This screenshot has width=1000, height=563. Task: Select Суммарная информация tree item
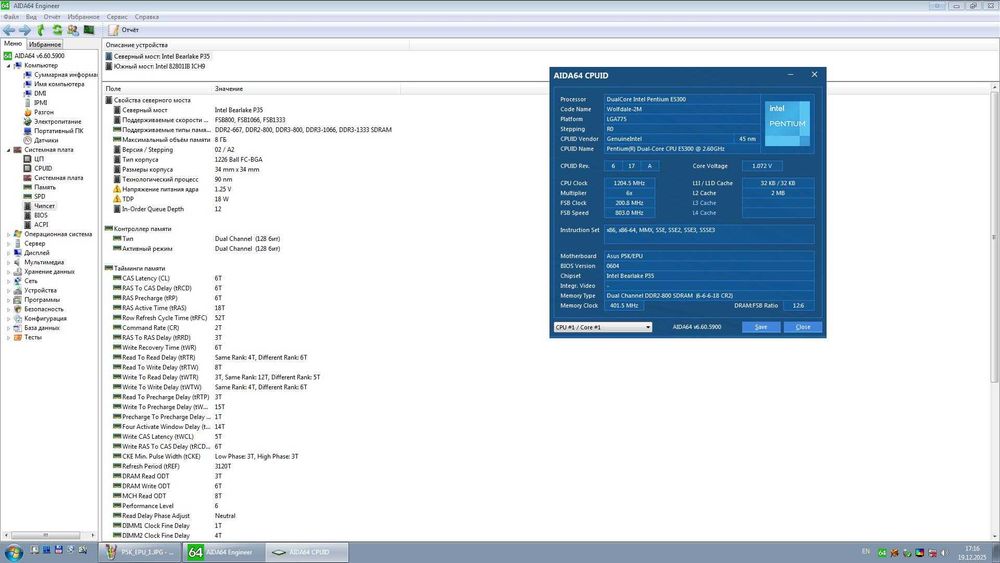(61, 75)
